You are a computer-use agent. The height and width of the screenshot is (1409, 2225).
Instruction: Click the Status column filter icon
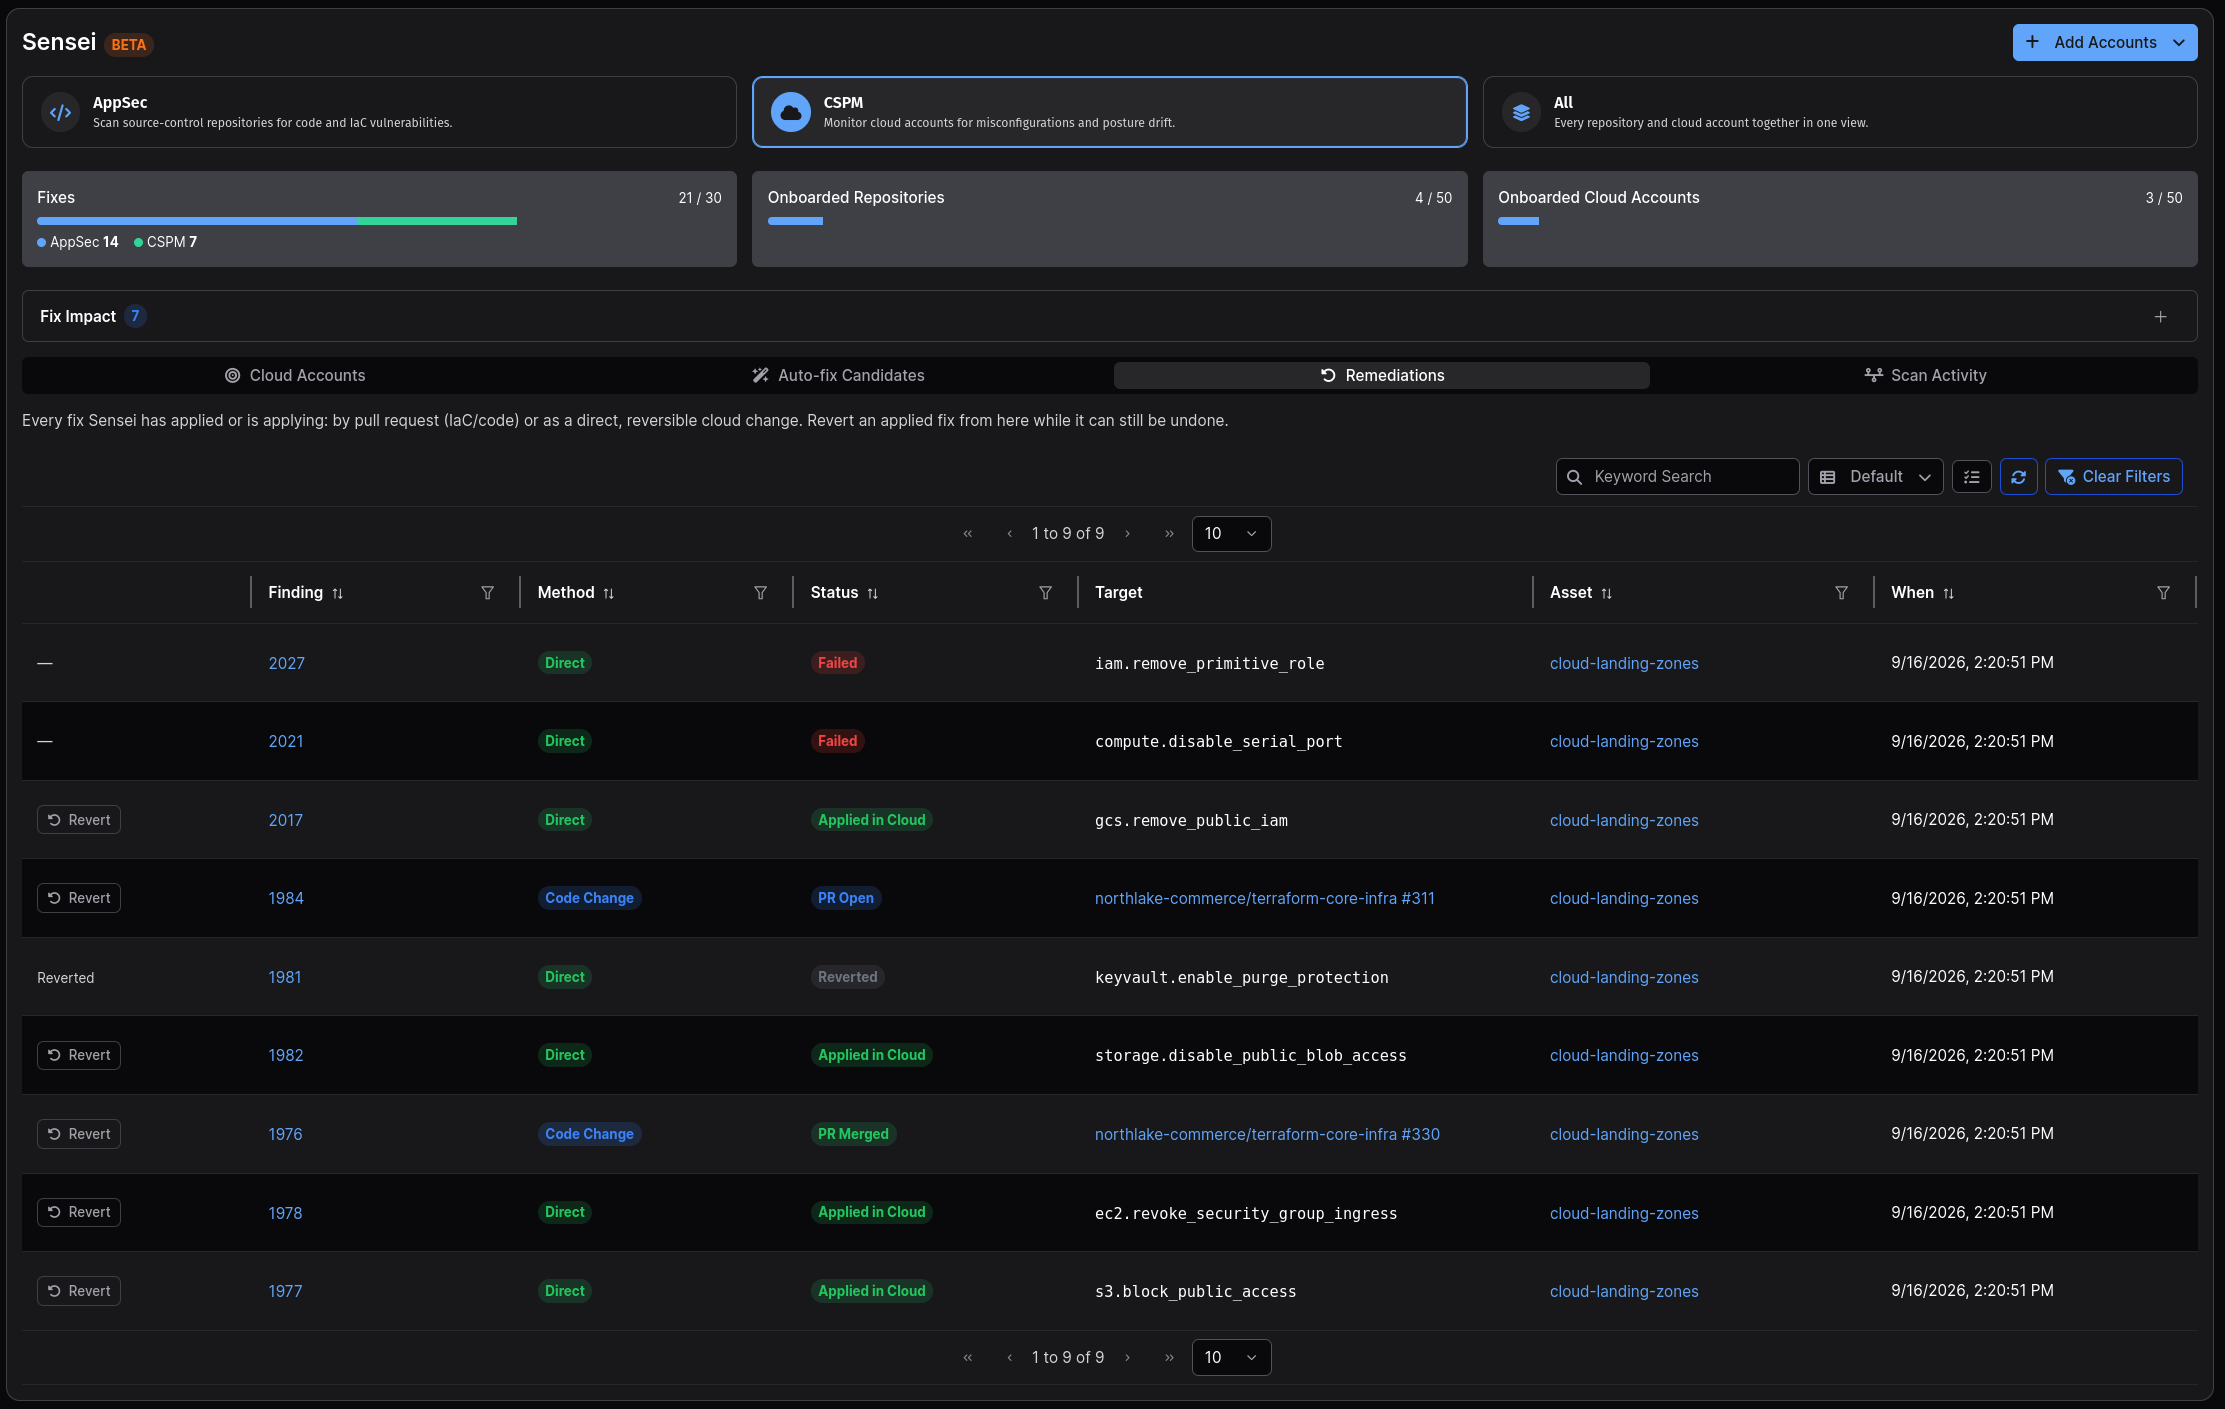[x=1045, y=593]
